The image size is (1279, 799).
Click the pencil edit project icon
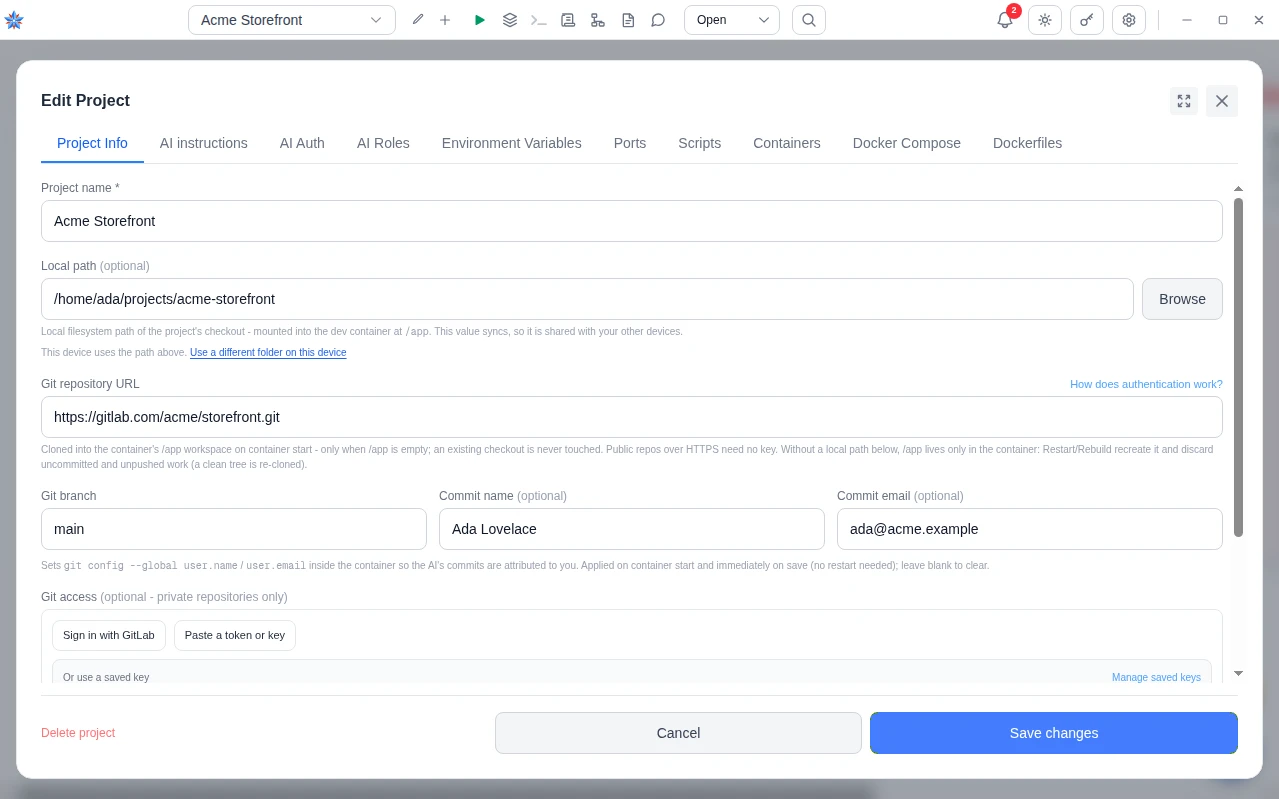(x=418, y=20)
